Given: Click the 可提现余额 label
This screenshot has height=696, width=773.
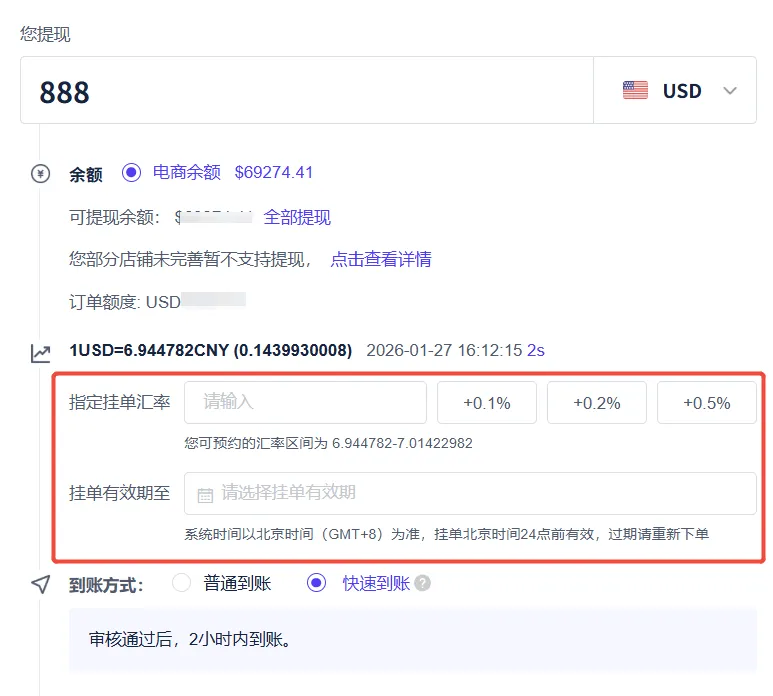Looking at the screenshot, I should coord(114,217).
